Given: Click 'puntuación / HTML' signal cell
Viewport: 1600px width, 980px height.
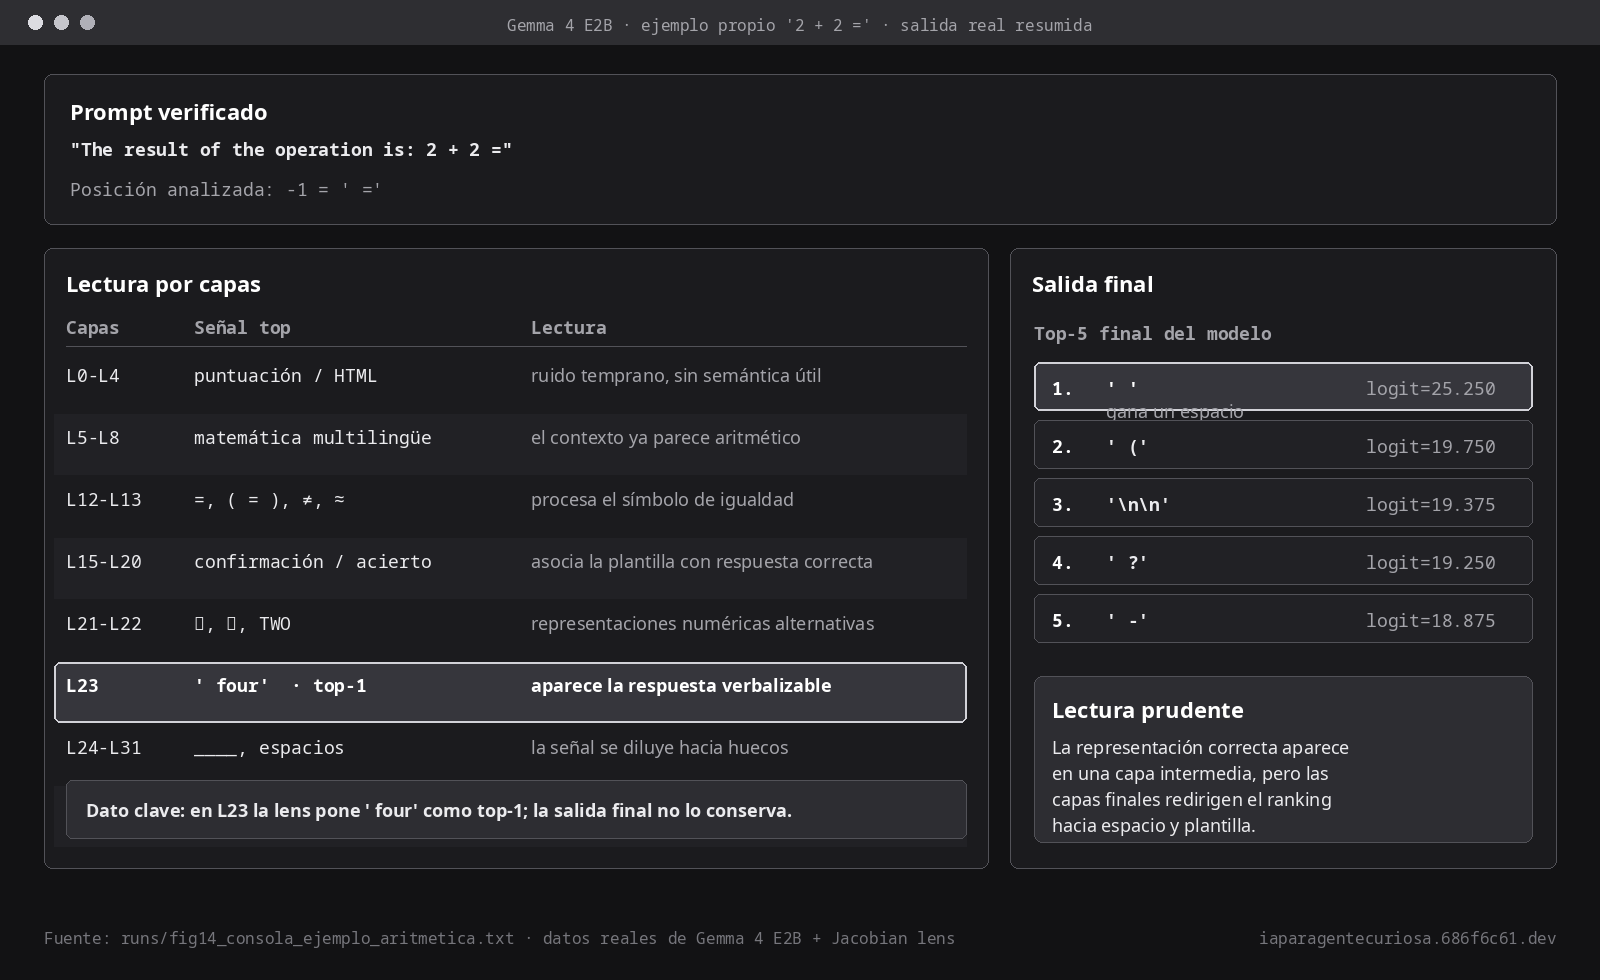Looking at the screenshot, I should [285, 376].
